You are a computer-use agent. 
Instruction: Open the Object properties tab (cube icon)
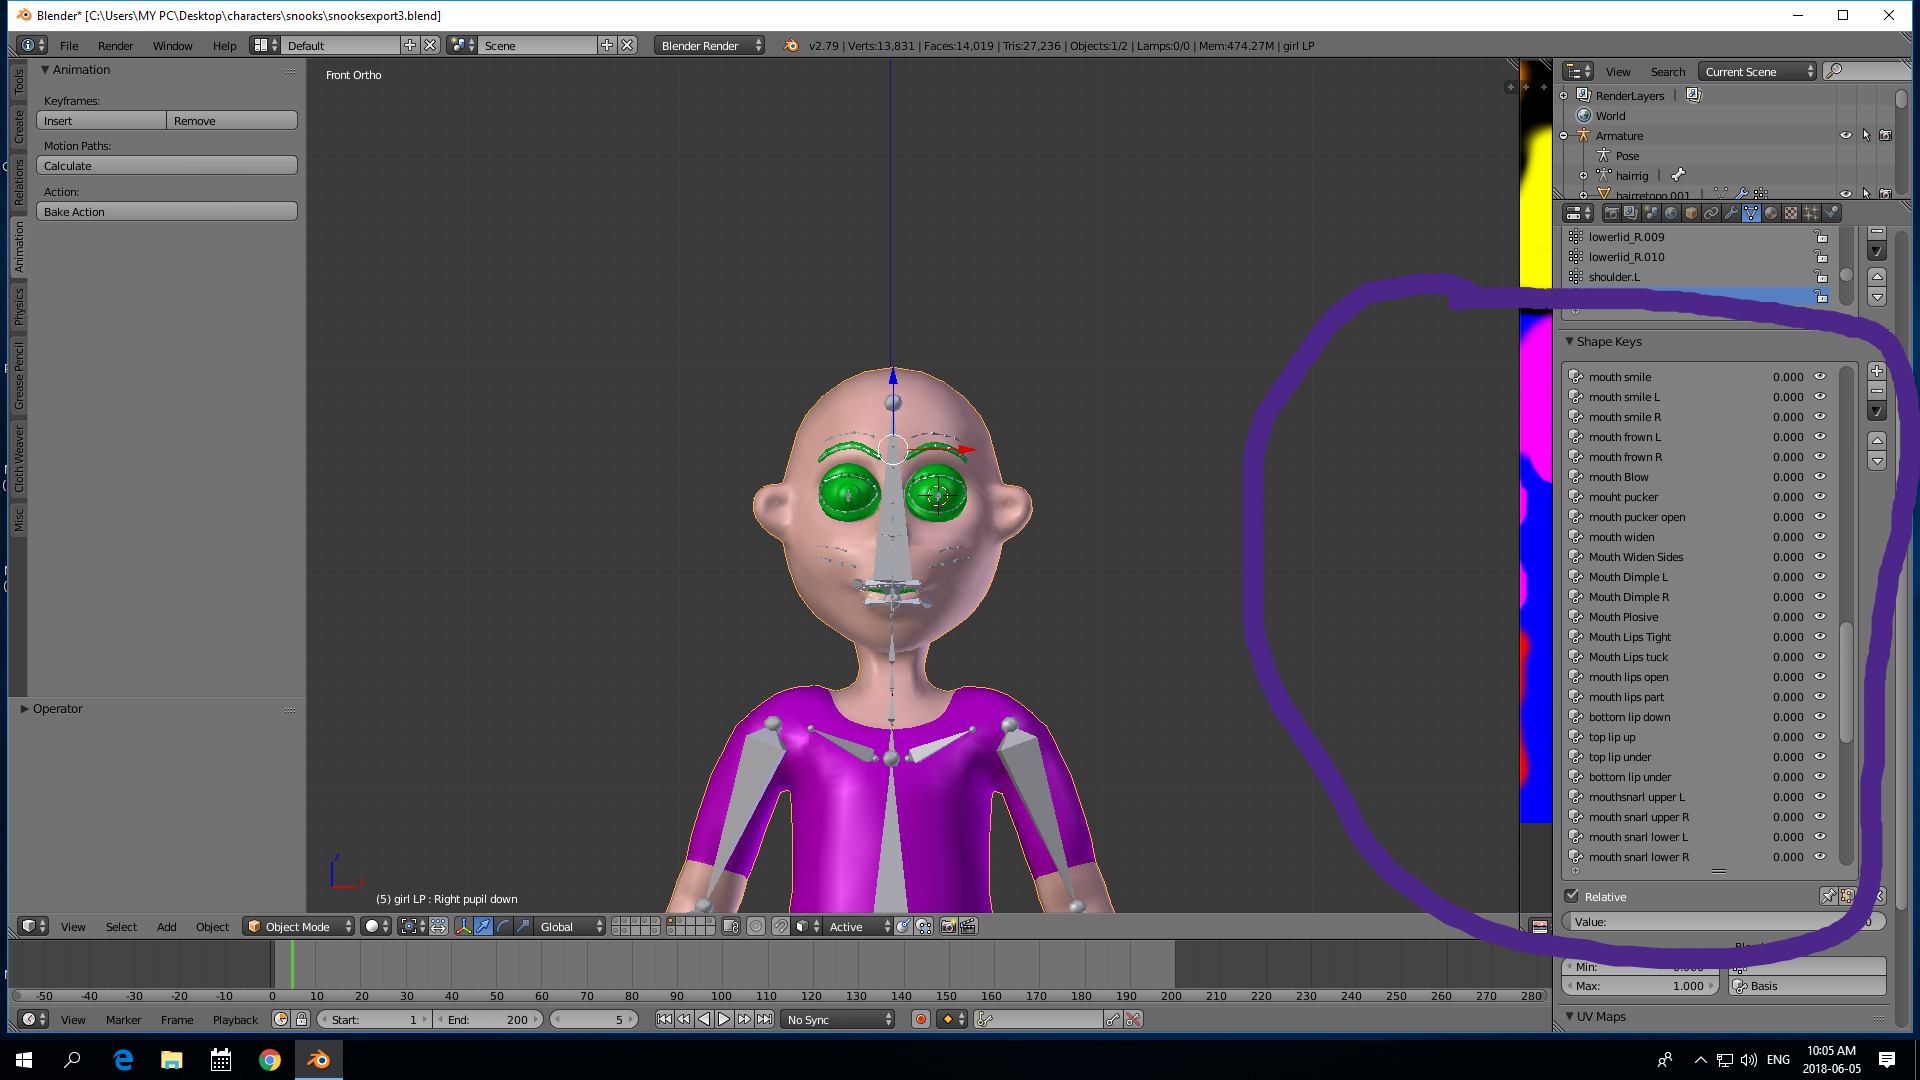click(x=1691, y=213)
